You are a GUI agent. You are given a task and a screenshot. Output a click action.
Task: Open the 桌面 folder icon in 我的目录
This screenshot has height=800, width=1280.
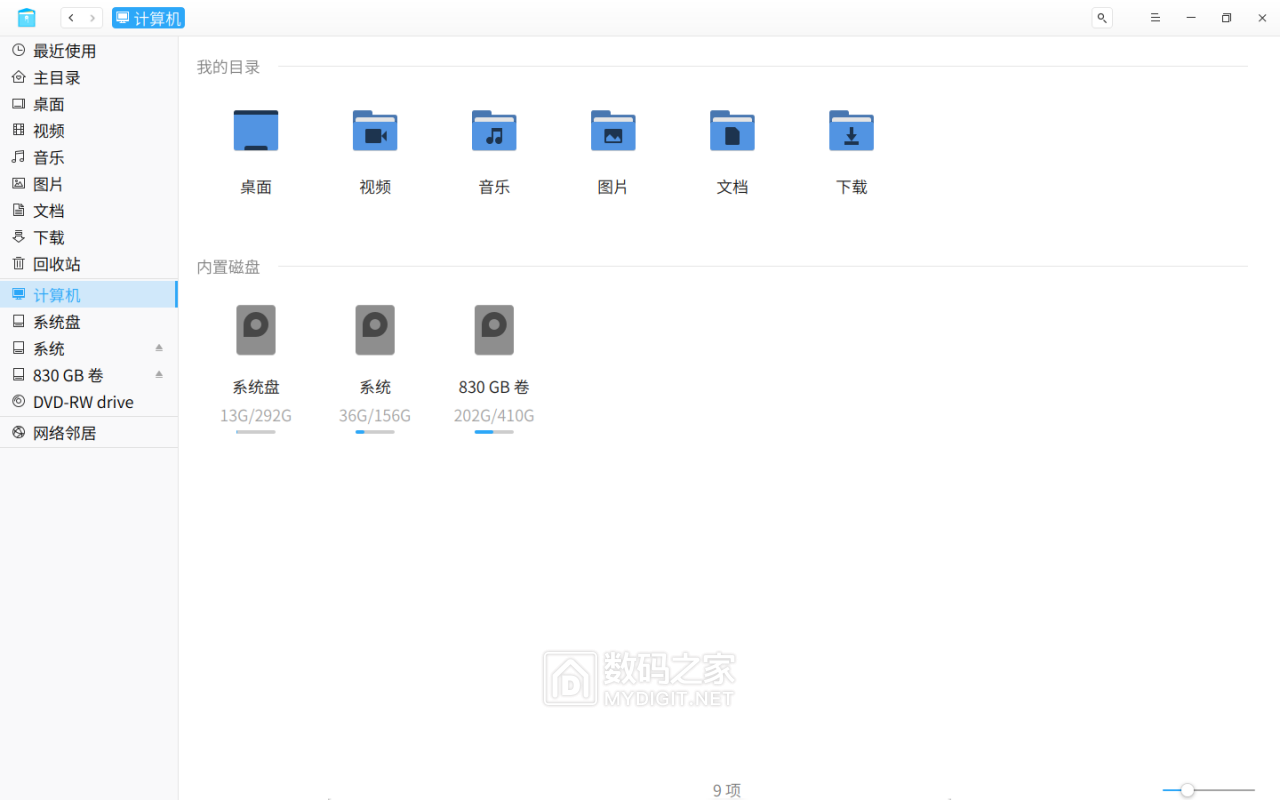pyautogui.click(x=256, y=131)
